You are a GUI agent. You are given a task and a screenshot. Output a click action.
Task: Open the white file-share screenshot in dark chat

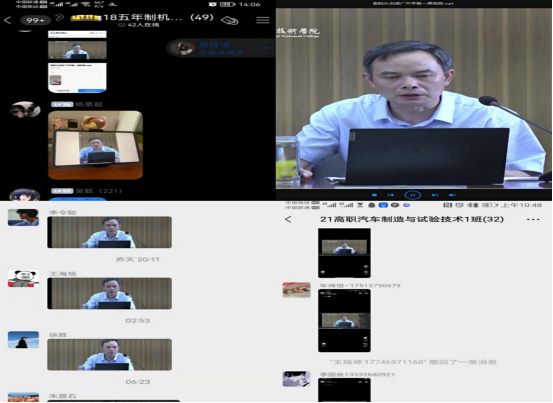77,78
